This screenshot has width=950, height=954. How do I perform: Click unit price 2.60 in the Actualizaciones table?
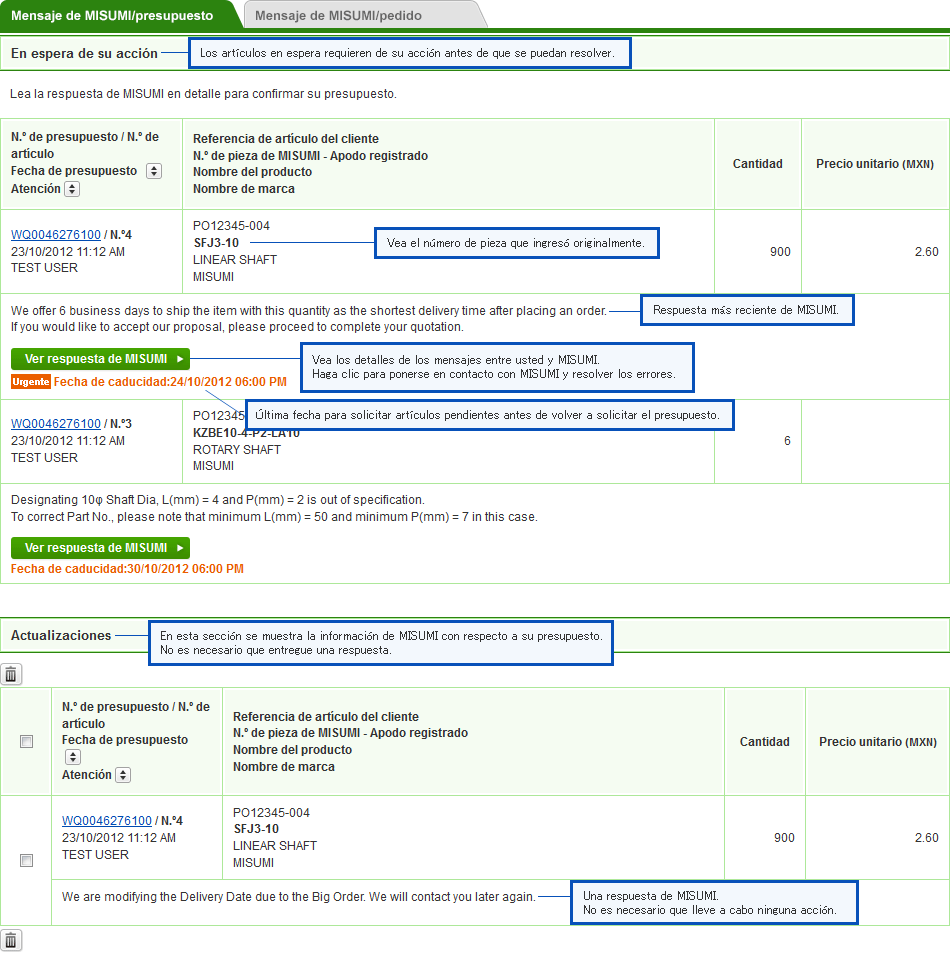point(926,838)
